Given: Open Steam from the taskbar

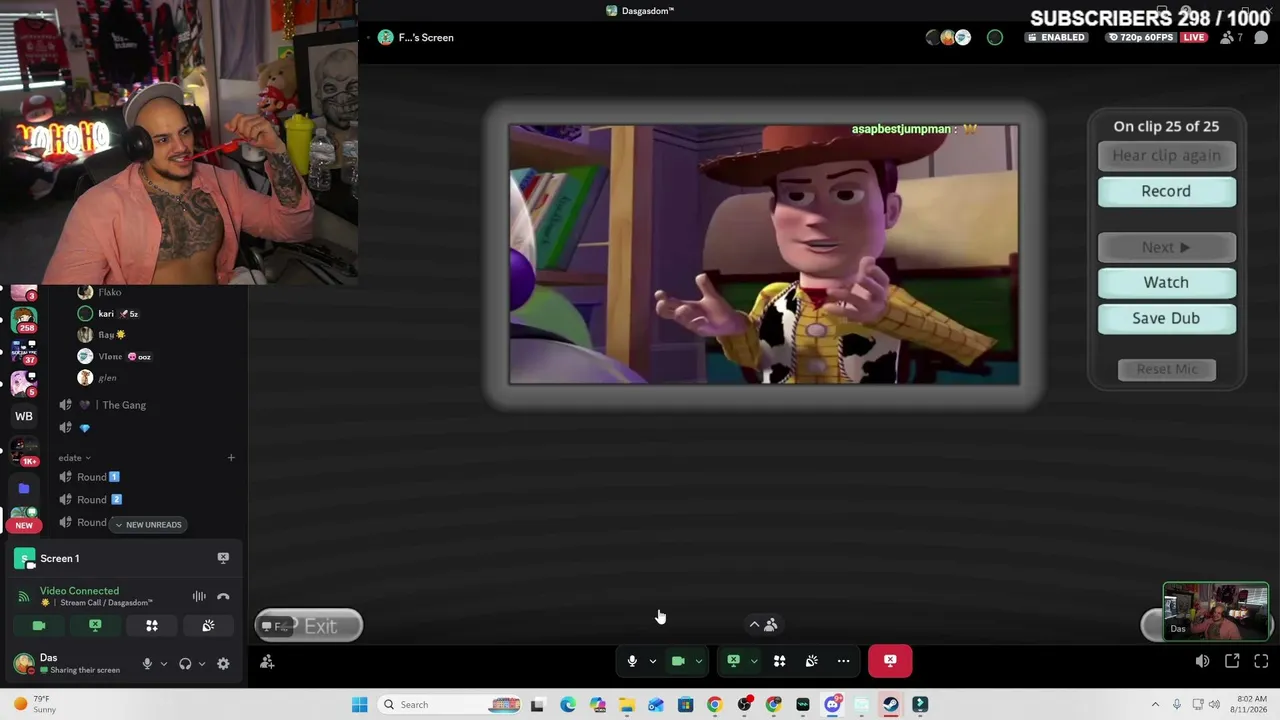Looking at the screenshot, I should [890, 705].
